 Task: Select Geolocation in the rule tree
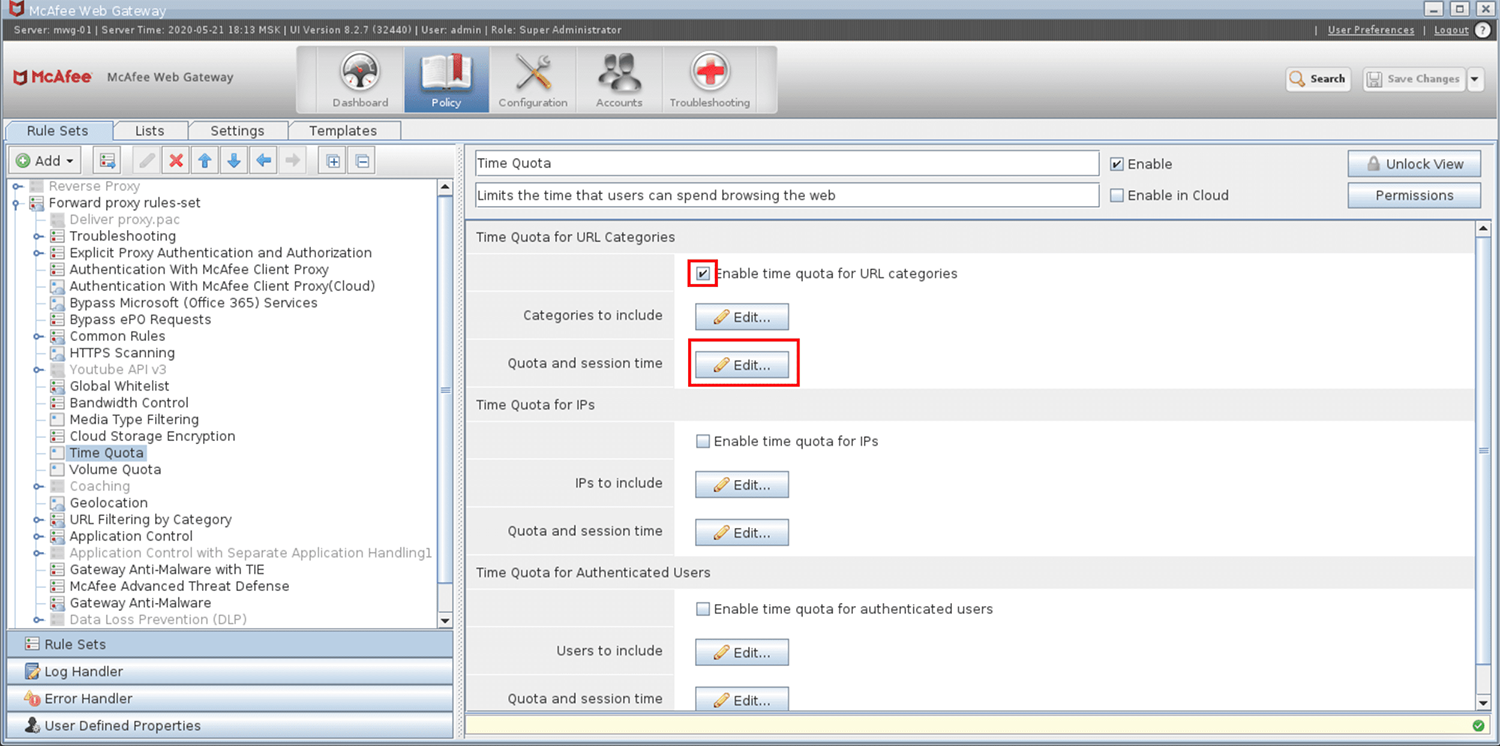click(x=108, y=503)
